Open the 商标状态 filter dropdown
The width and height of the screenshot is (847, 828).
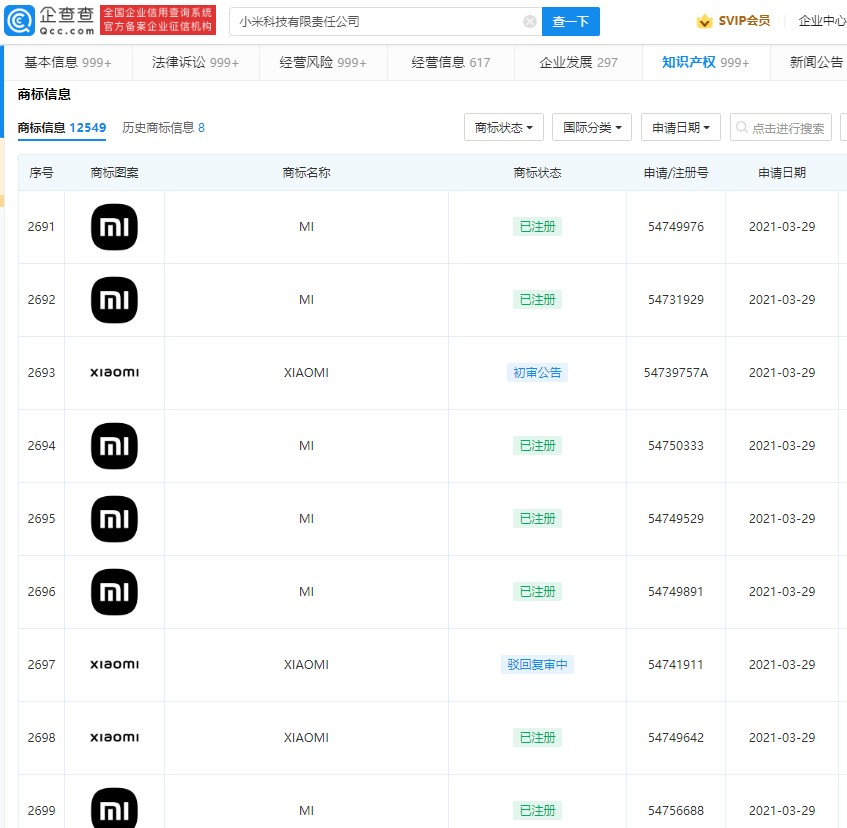pos(502,127)
